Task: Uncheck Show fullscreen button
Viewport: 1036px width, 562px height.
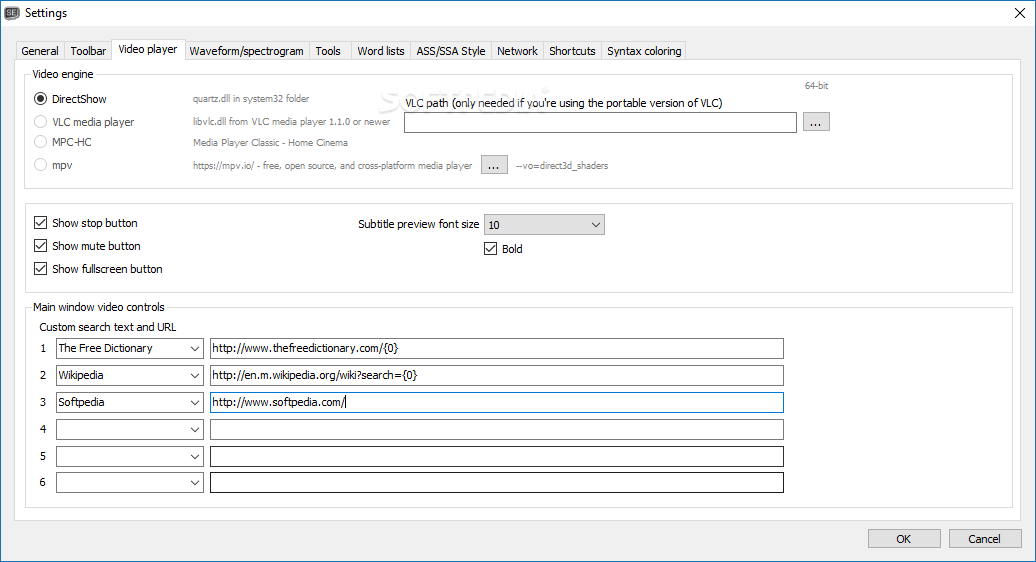Action: point(41,269)
